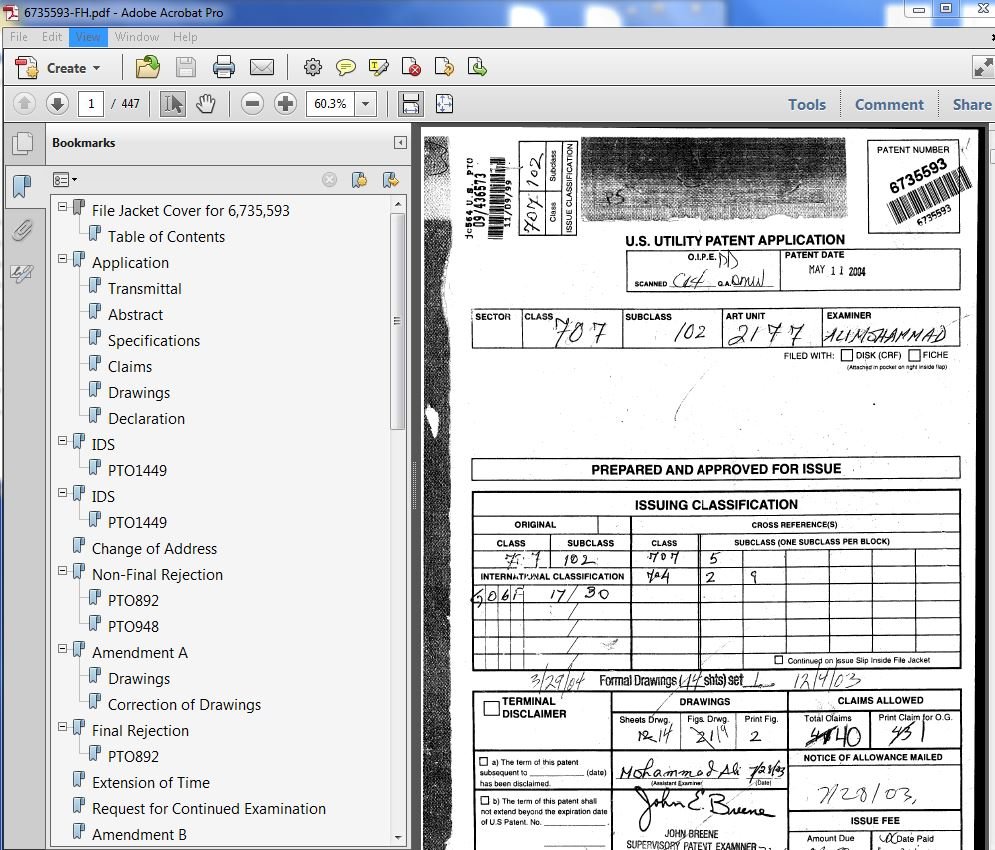Open the File menu
995x850 pixels.
click(19, 37)
